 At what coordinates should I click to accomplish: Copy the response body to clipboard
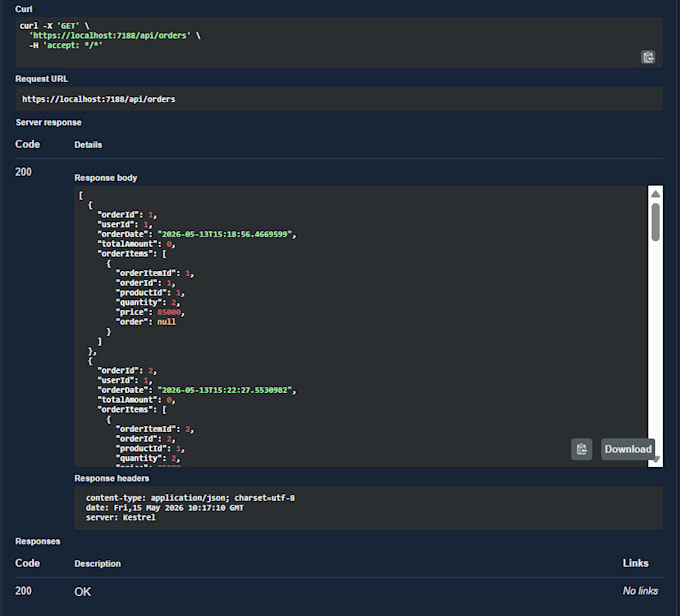click(x=582, y=449)
